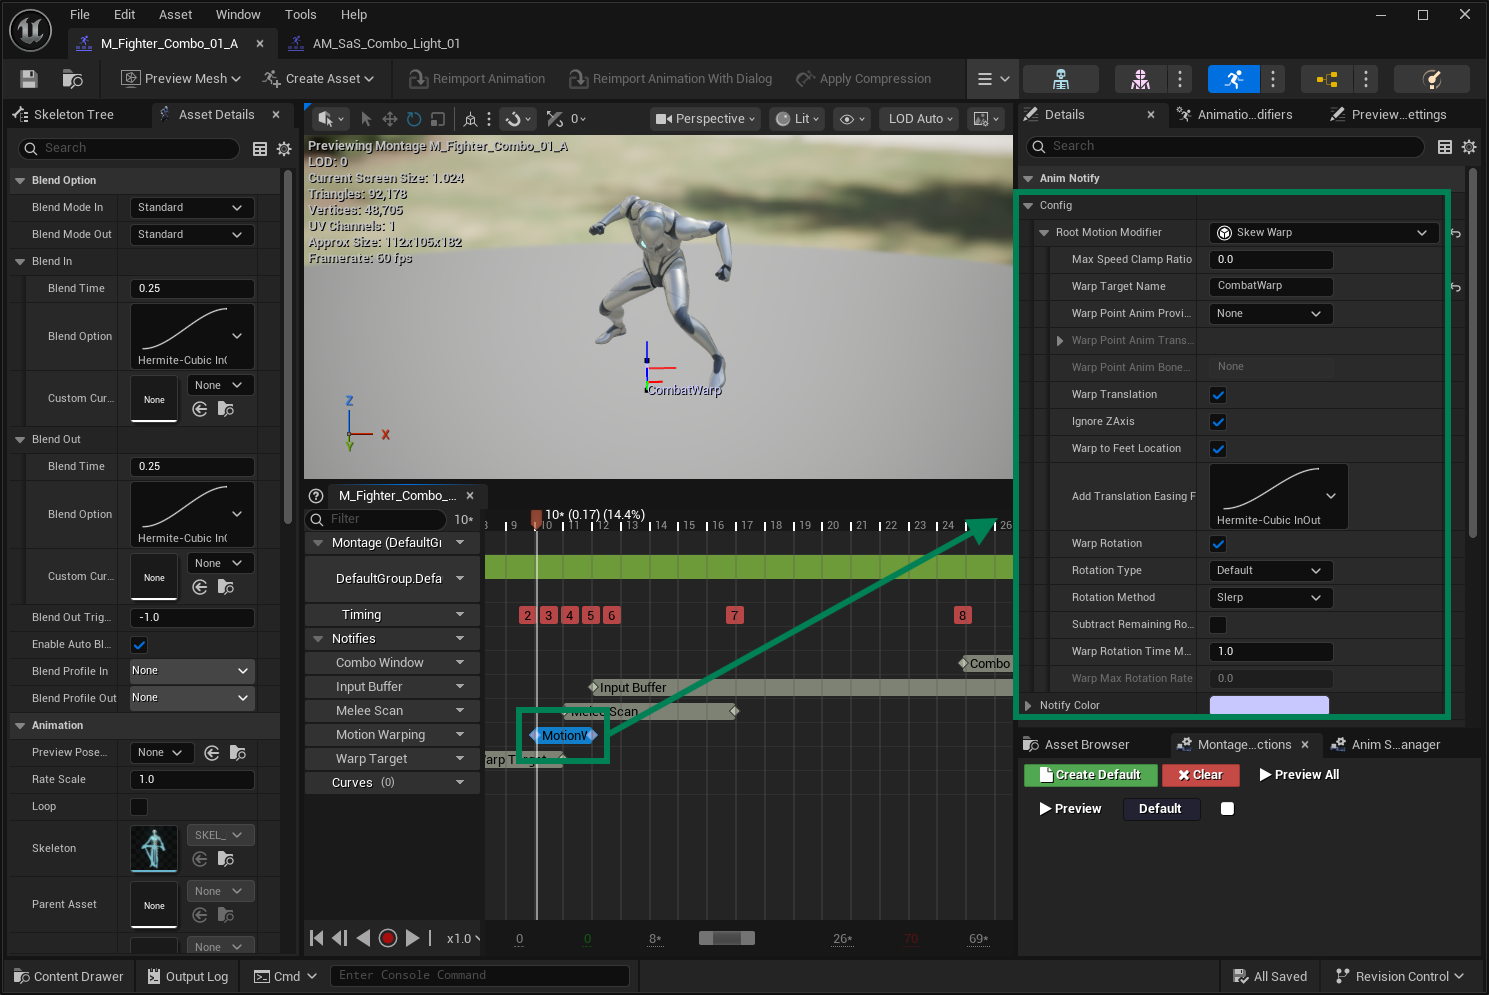This screenshot has height=995, width=1489.
Task: Open the LOD Auto viewport dropdown
Action: 920,119
